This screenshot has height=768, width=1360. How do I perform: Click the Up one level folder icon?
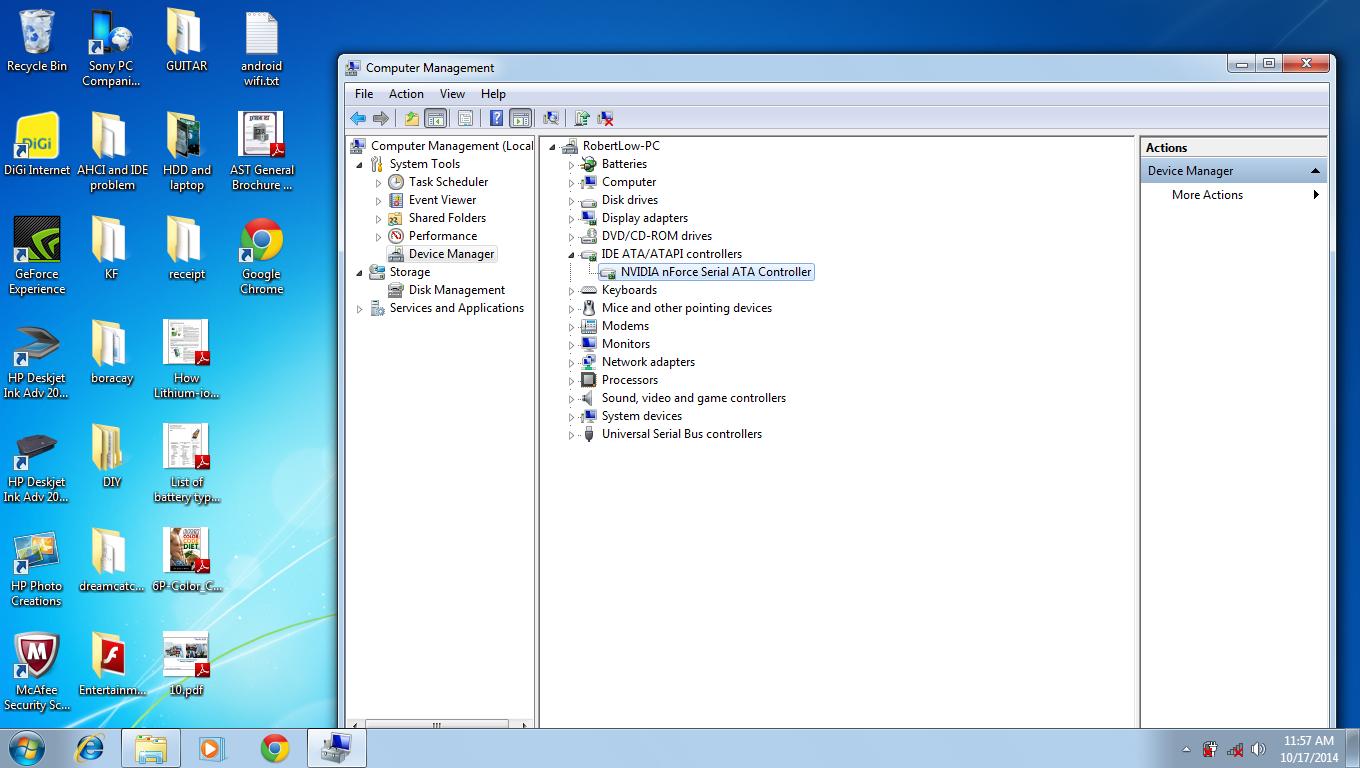click(x=411, y=118)
